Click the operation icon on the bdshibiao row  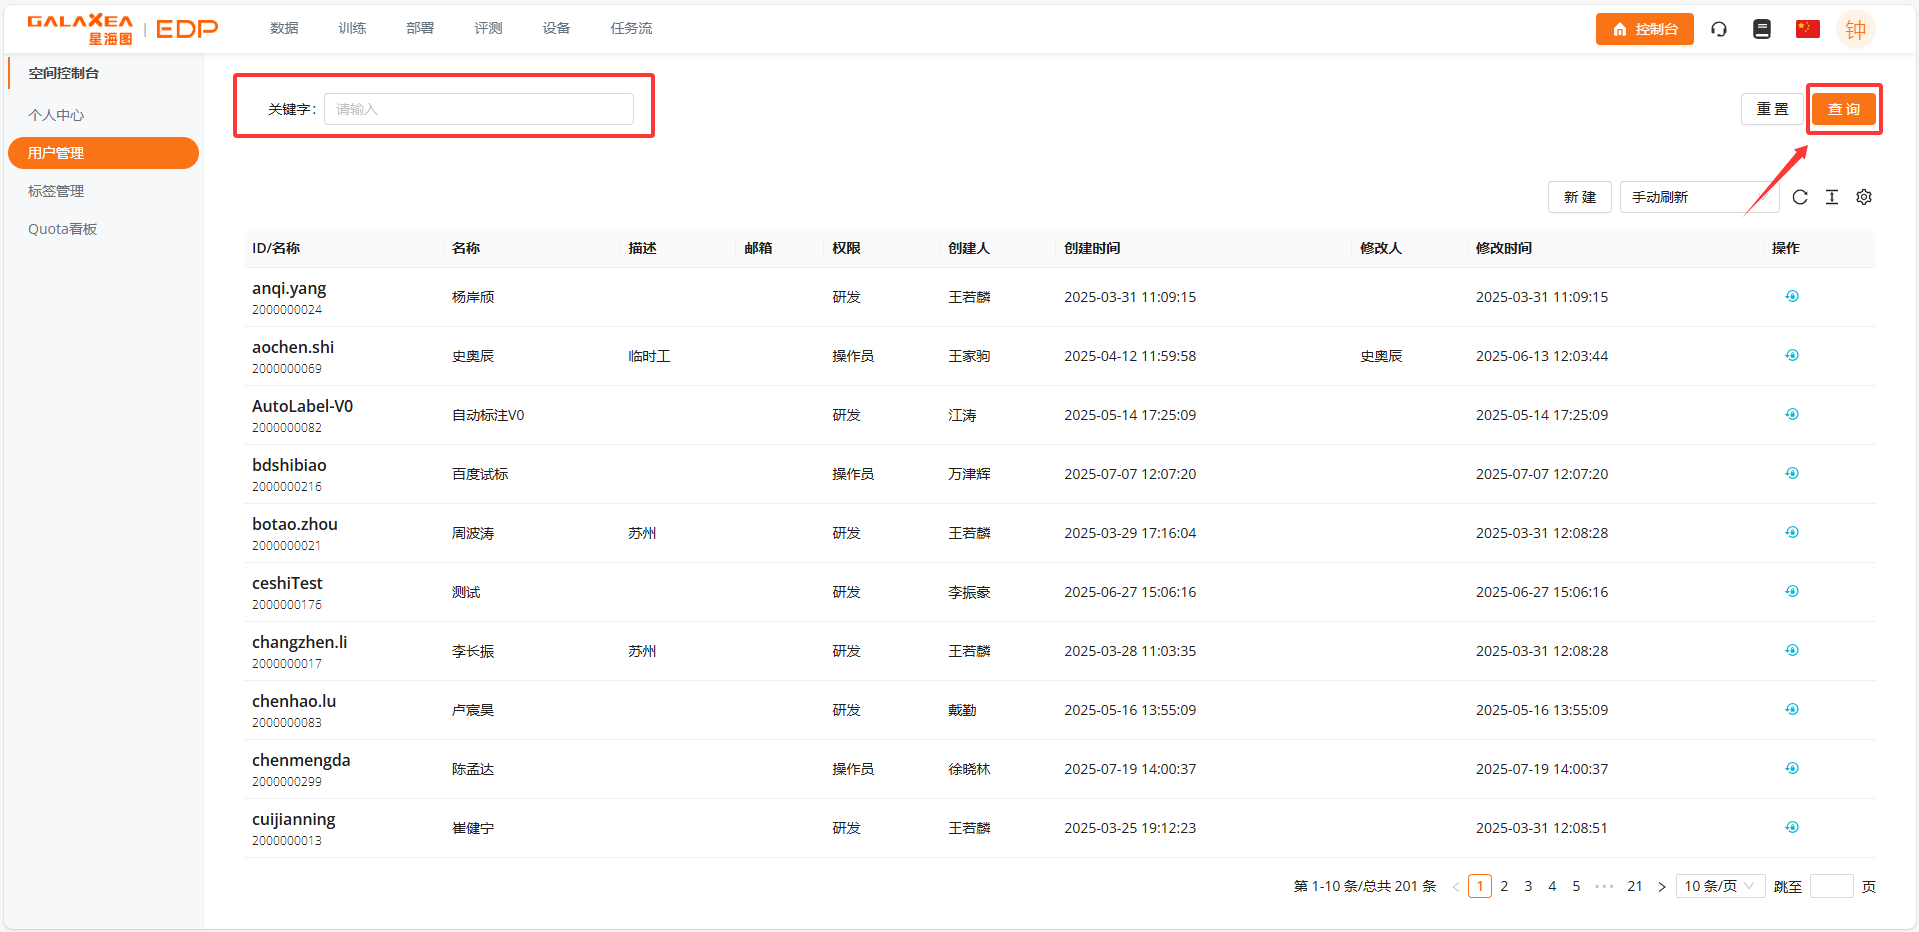pyautogui.click(x=1792, y=473)
